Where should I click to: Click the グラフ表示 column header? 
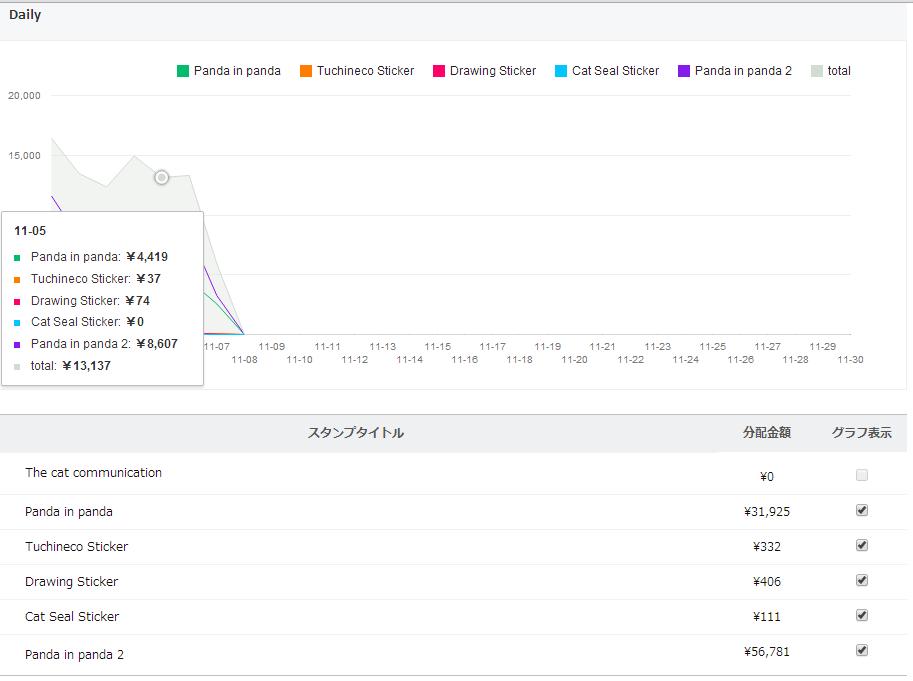[x=861, y=433]
